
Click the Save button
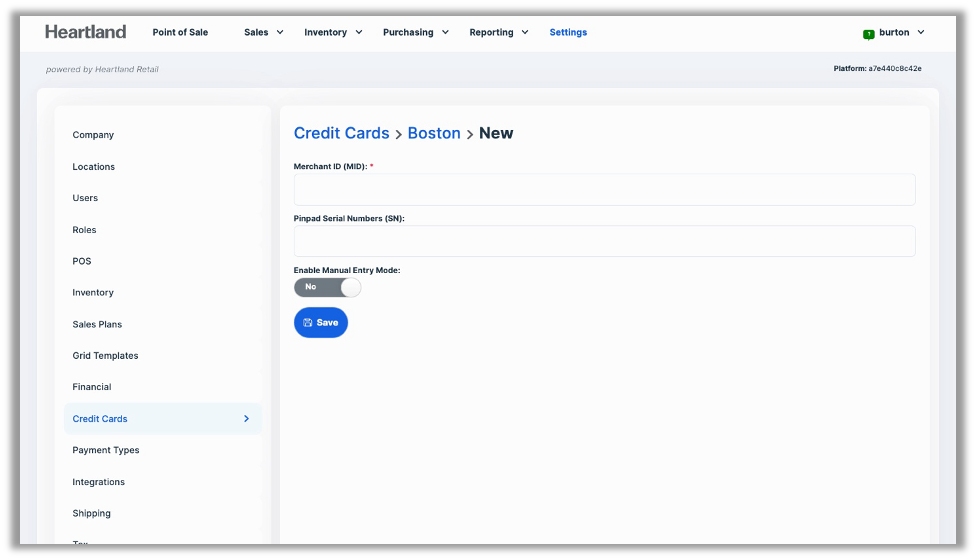coord(320,322)
